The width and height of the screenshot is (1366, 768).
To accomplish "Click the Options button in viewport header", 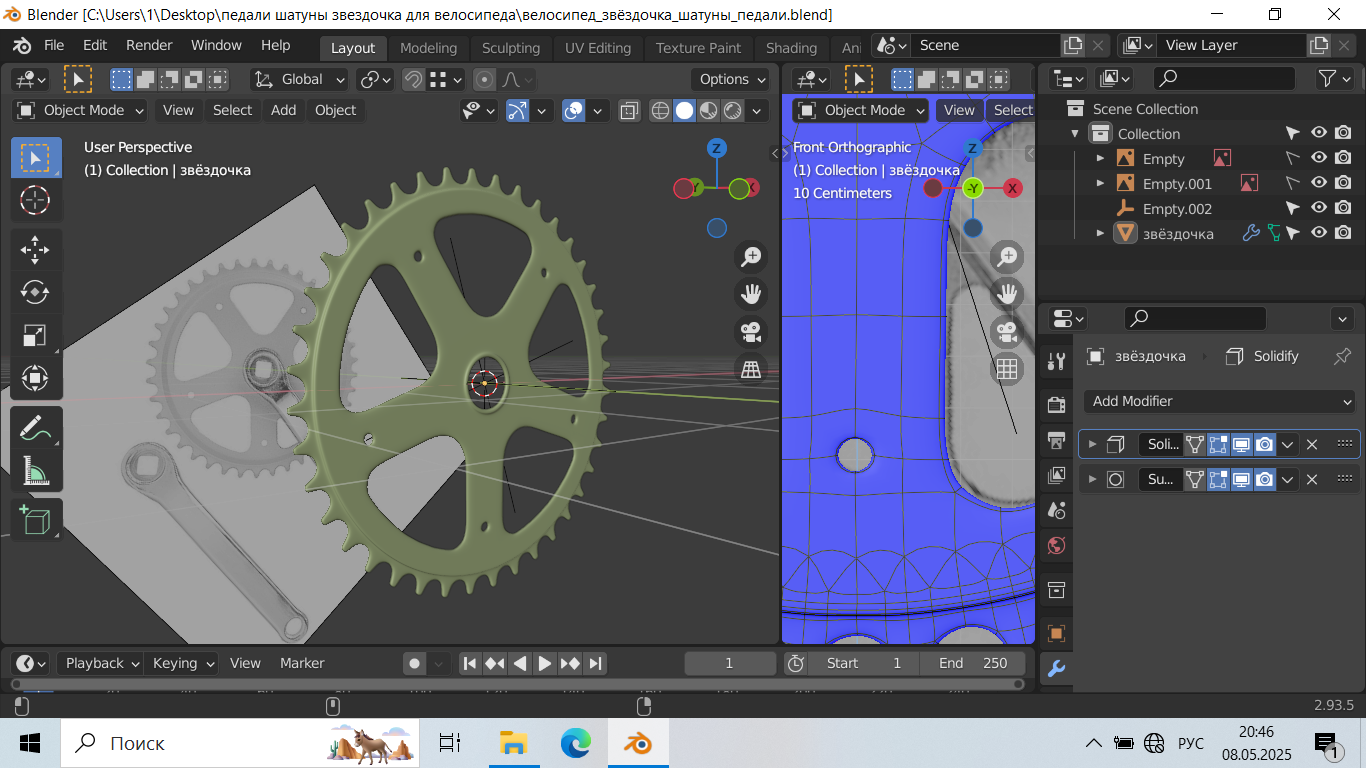I will click(731, 79).
